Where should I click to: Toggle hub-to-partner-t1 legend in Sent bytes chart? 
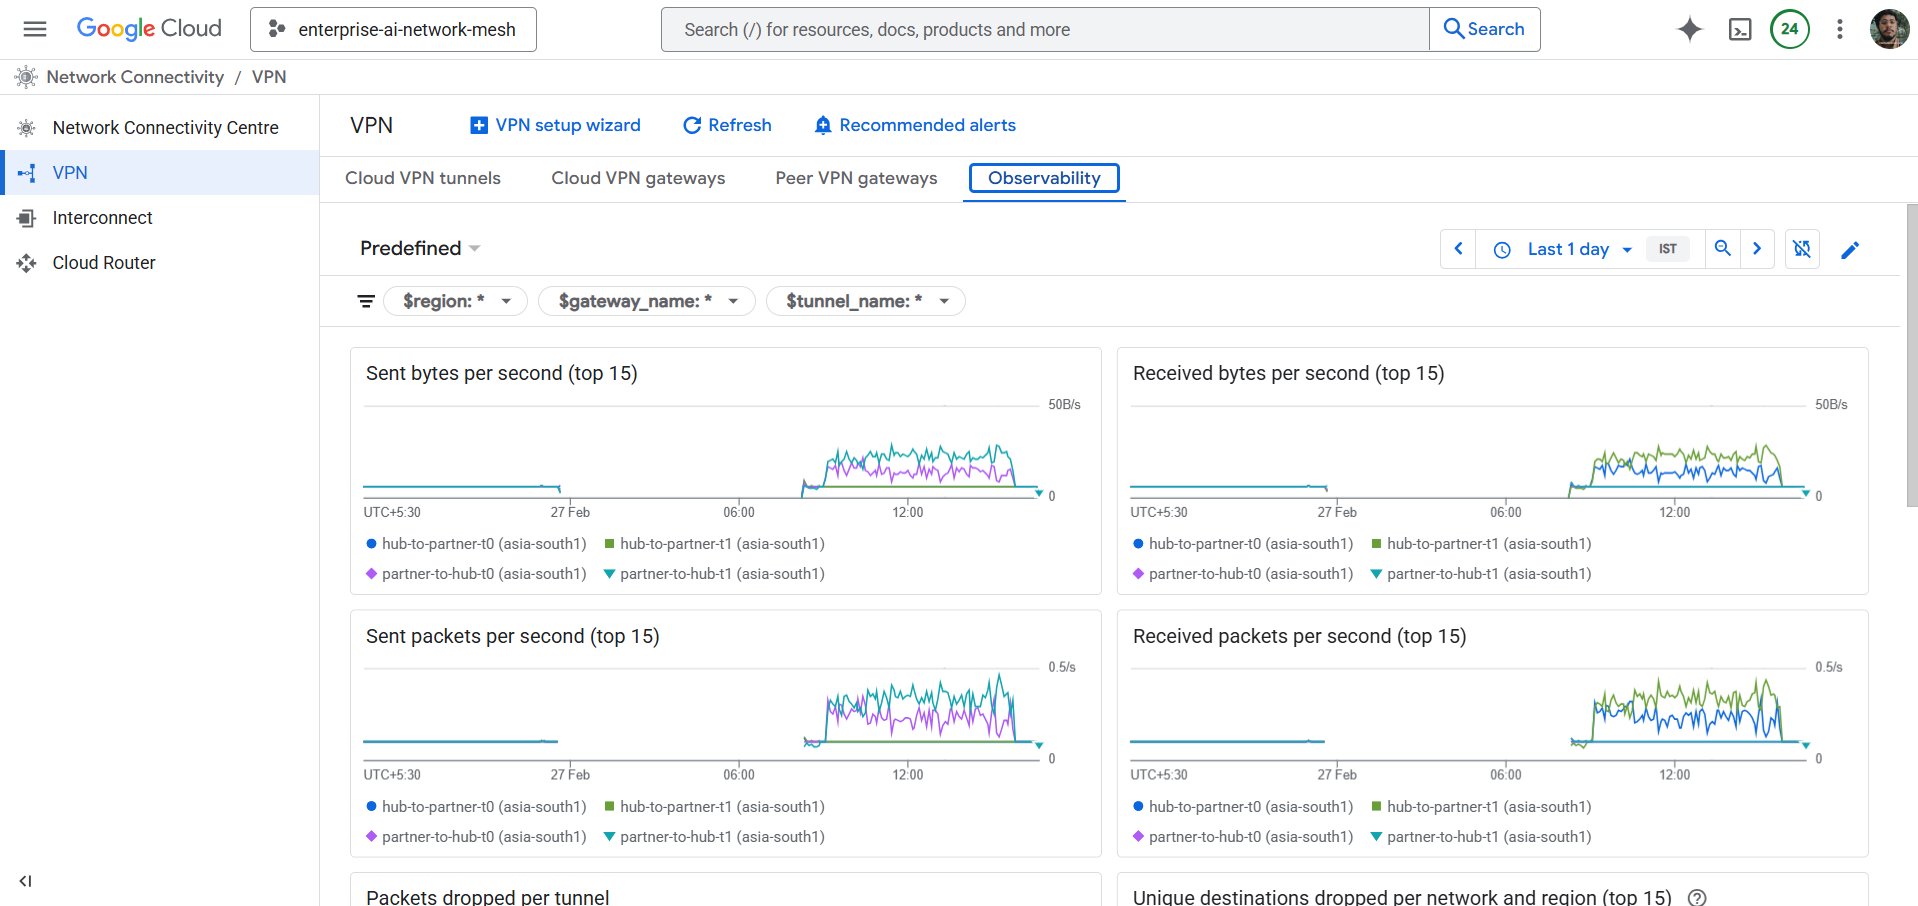click(714, 544)
